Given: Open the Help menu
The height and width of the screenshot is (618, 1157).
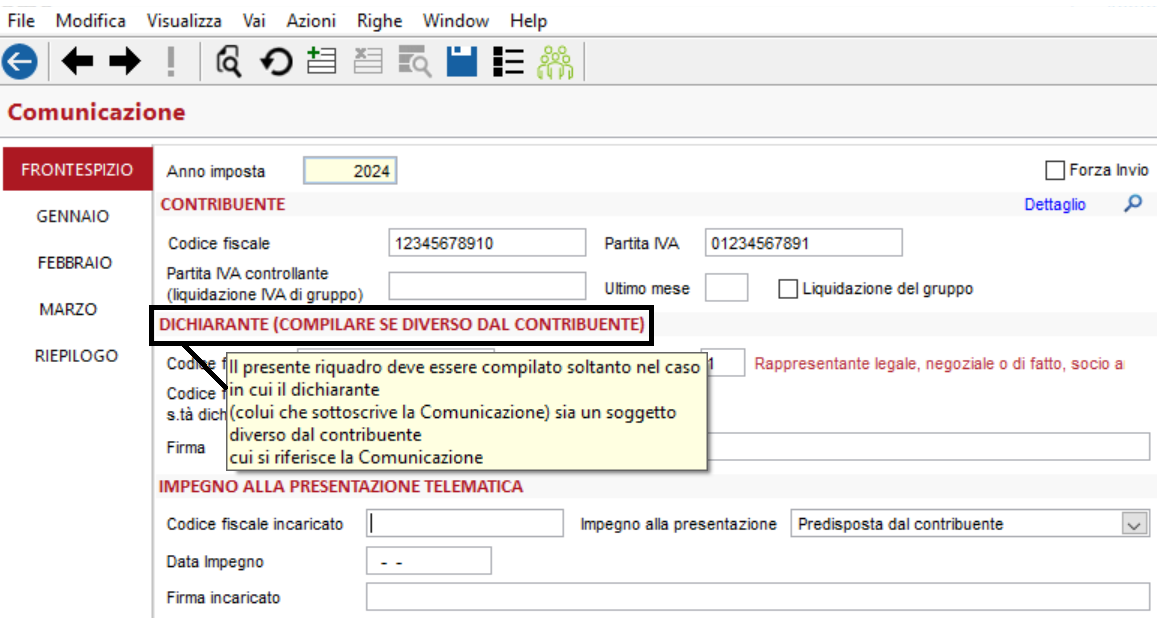Looking at the screenshot, I should (x=528, y=21).
